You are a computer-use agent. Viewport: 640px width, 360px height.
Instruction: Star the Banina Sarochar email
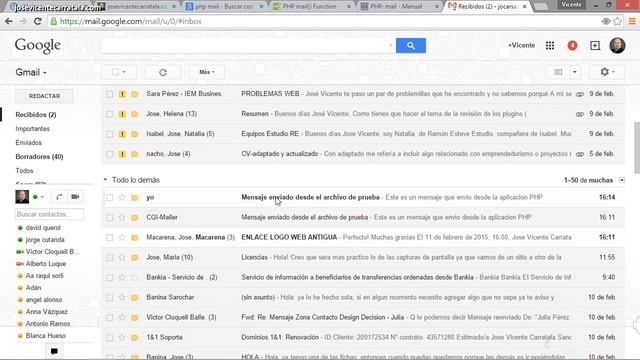click(x=122, y=298)
